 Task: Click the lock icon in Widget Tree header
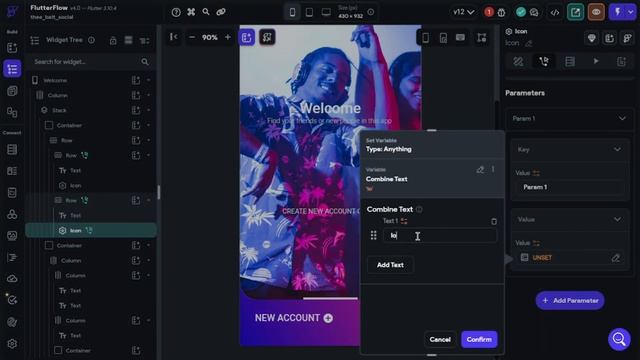click(113, 40)
